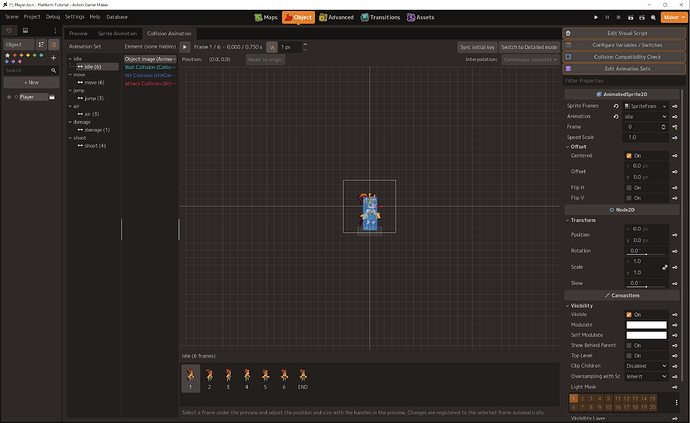Enable the Flip V checkbox
The width and height of the screenshot is (690, 423).
[x=629, y=198]
